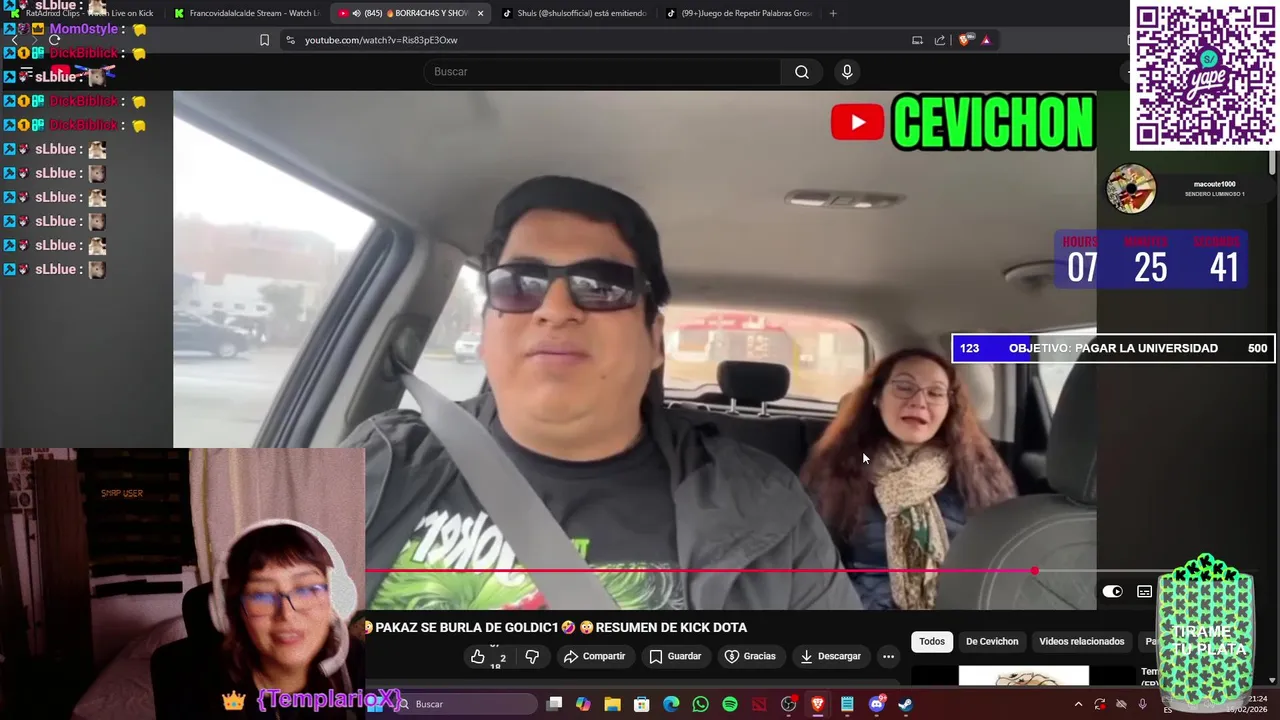Bookmark this page in the address bar

coord(264,40)
